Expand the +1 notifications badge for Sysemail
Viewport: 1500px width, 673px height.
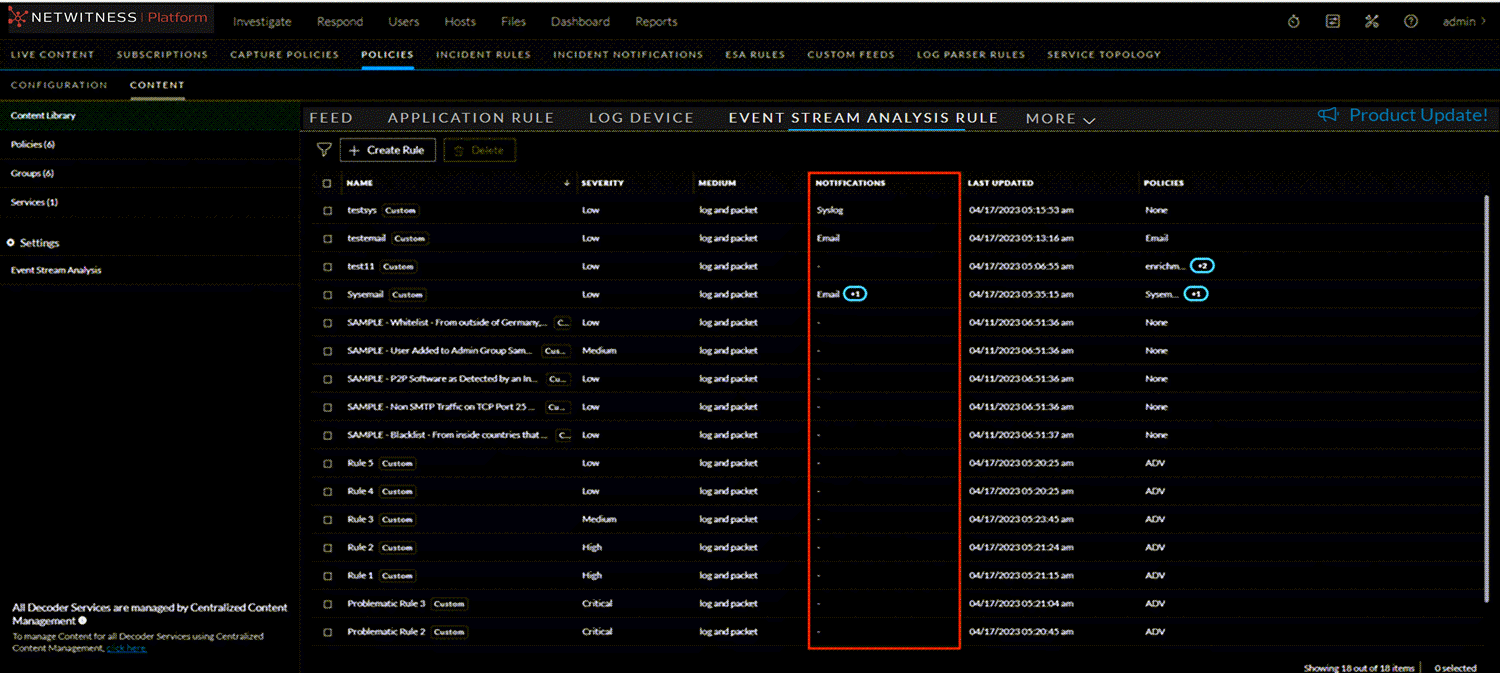(855, 295)
